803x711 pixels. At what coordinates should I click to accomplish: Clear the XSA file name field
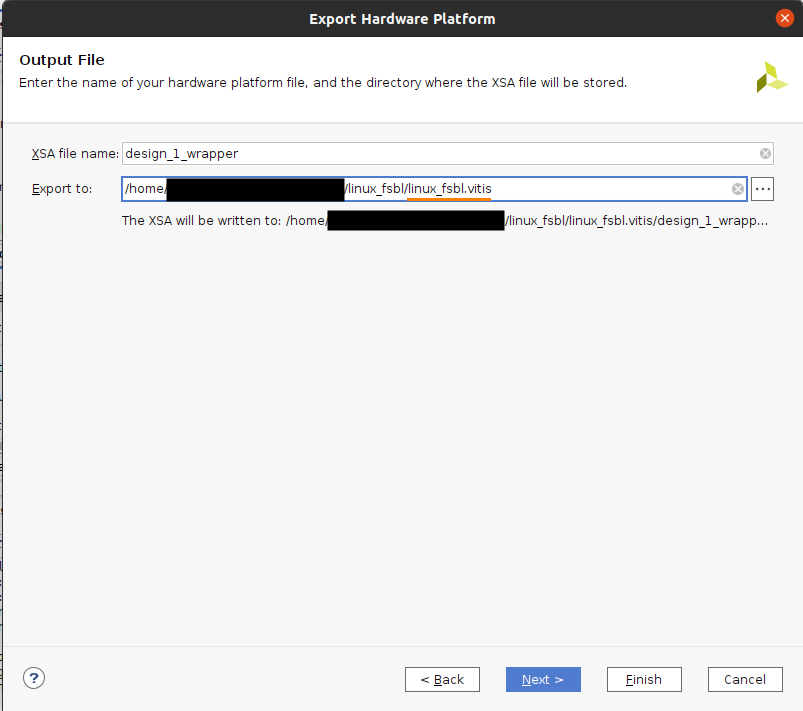click(x=765, y=154)
